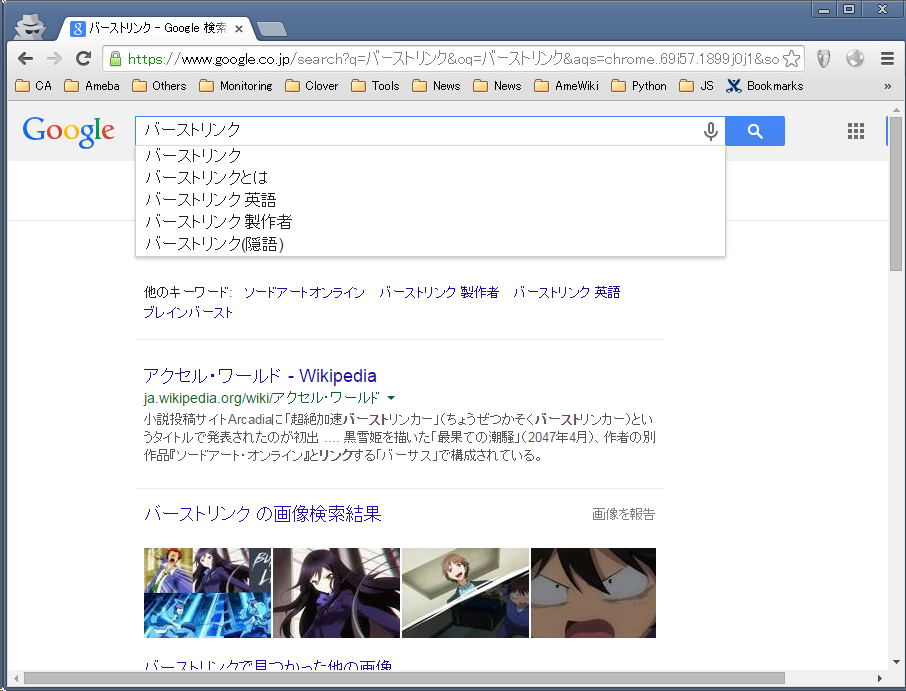
Task: Open the first News bookmarks folder
Action: tap(436, 86)
